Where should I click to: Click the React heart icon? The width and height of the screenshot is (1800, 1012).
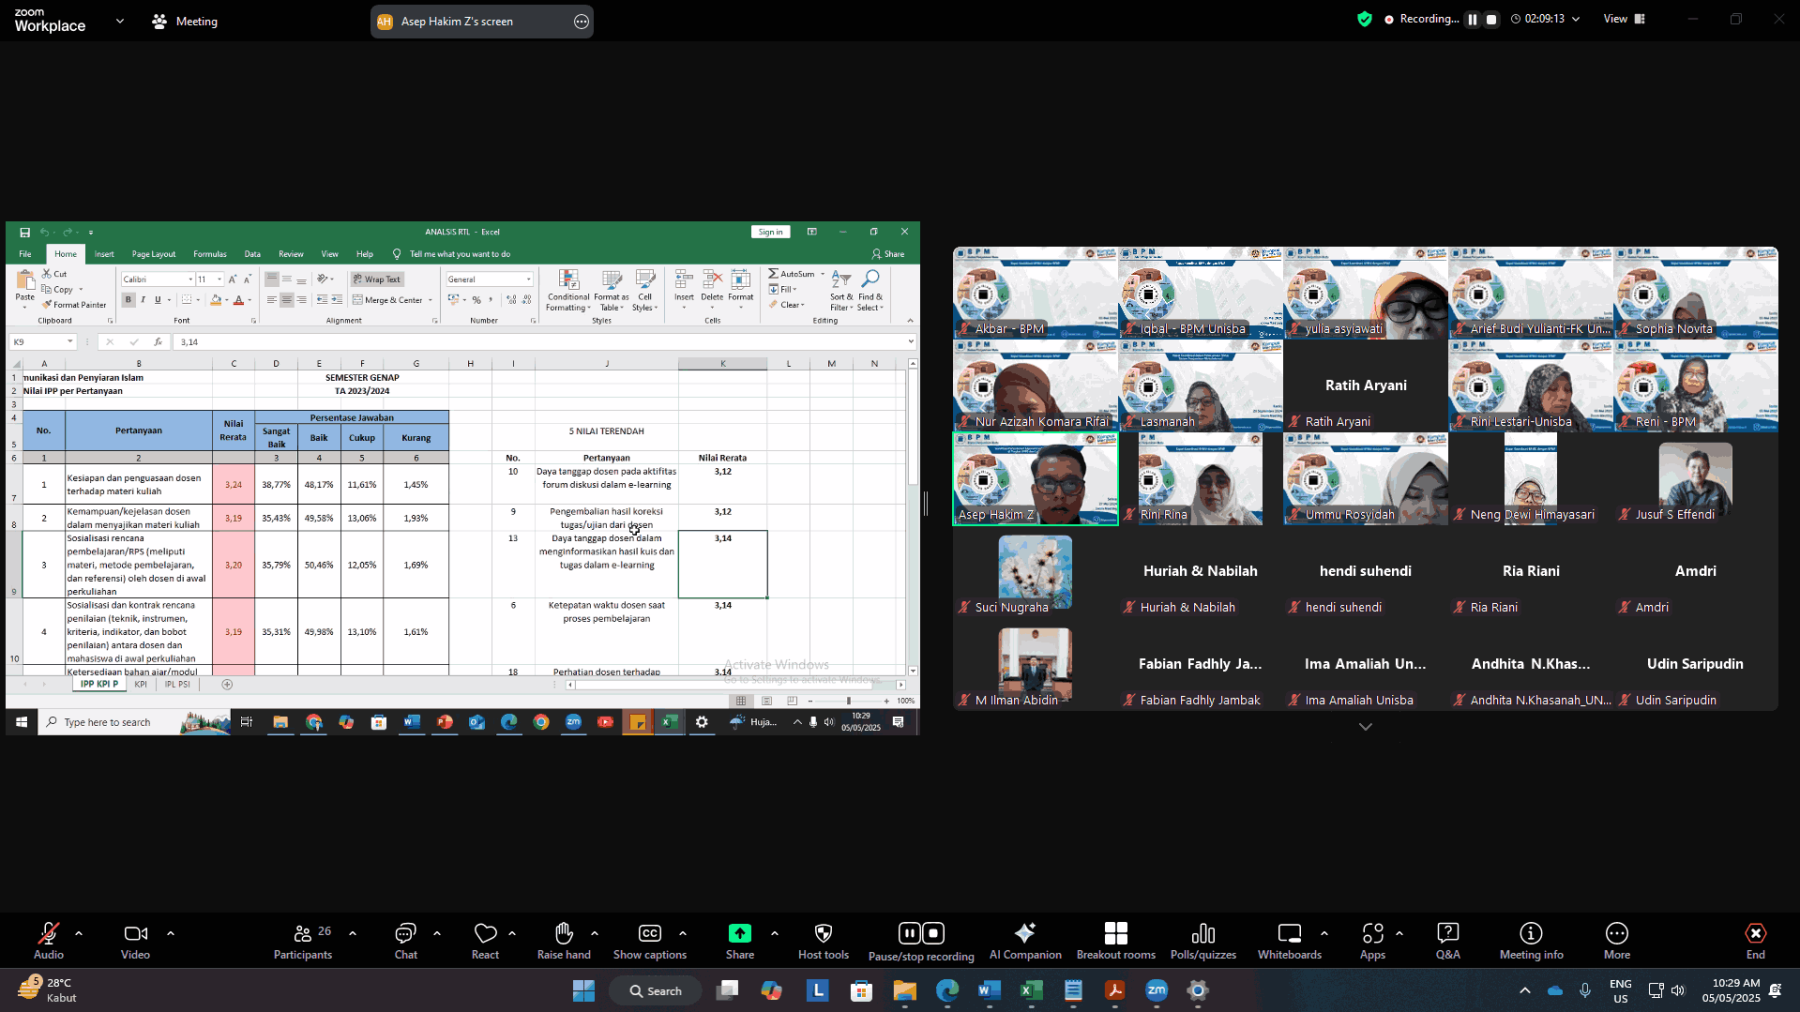point(485,933)
